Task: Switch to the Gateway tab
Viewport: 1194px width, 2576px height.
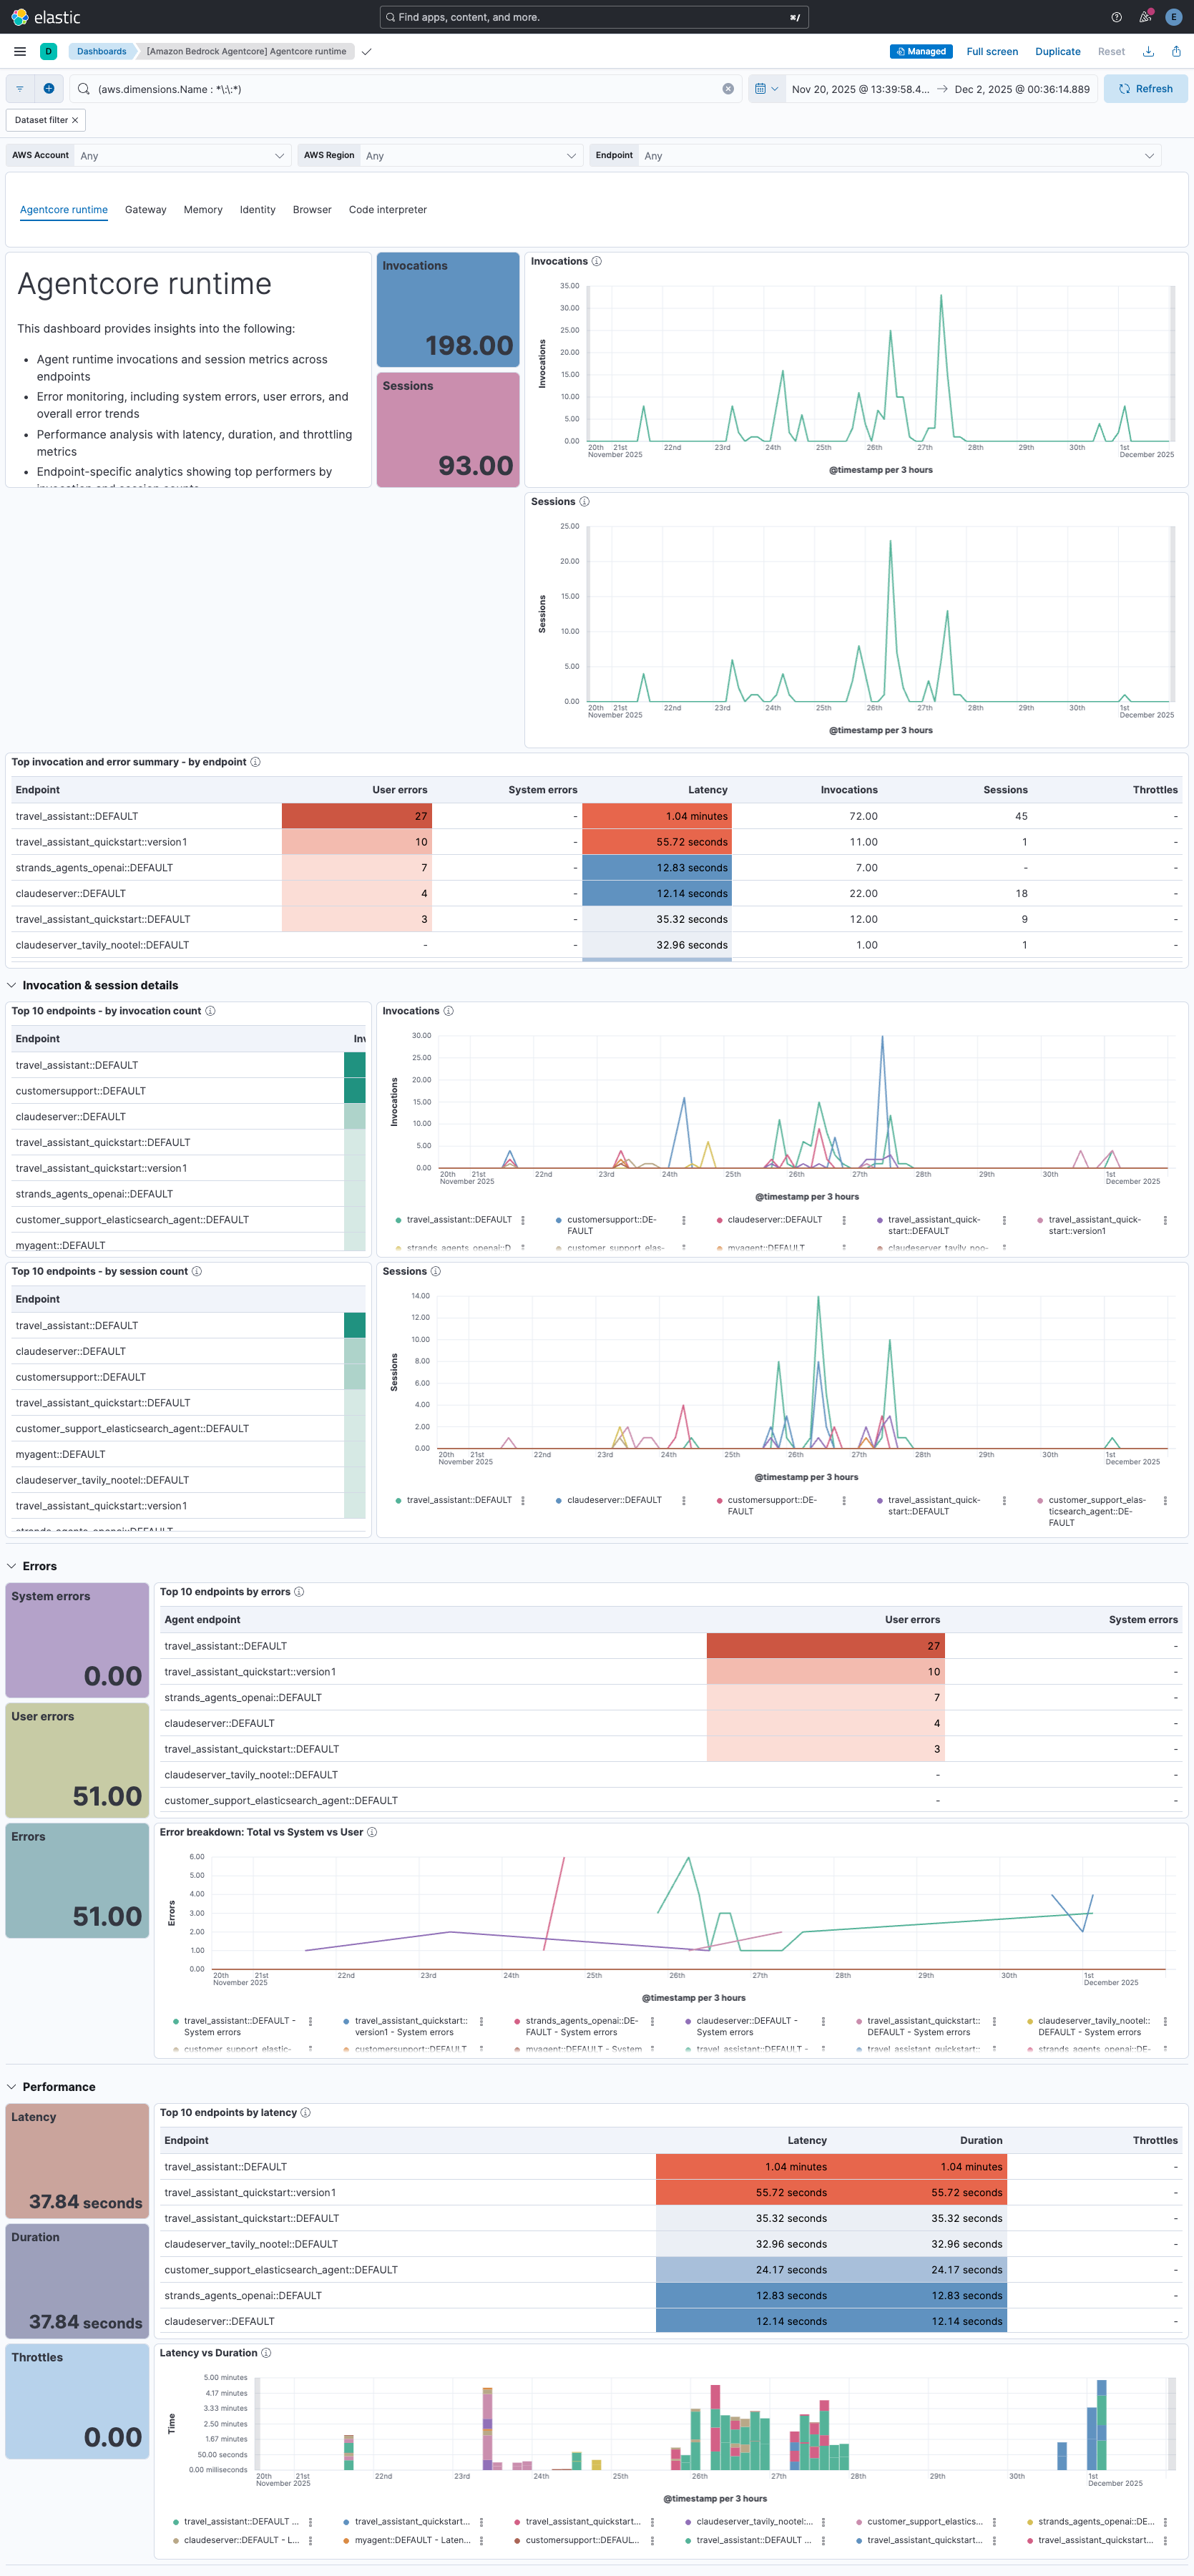Action: click(x=145, y=210)
